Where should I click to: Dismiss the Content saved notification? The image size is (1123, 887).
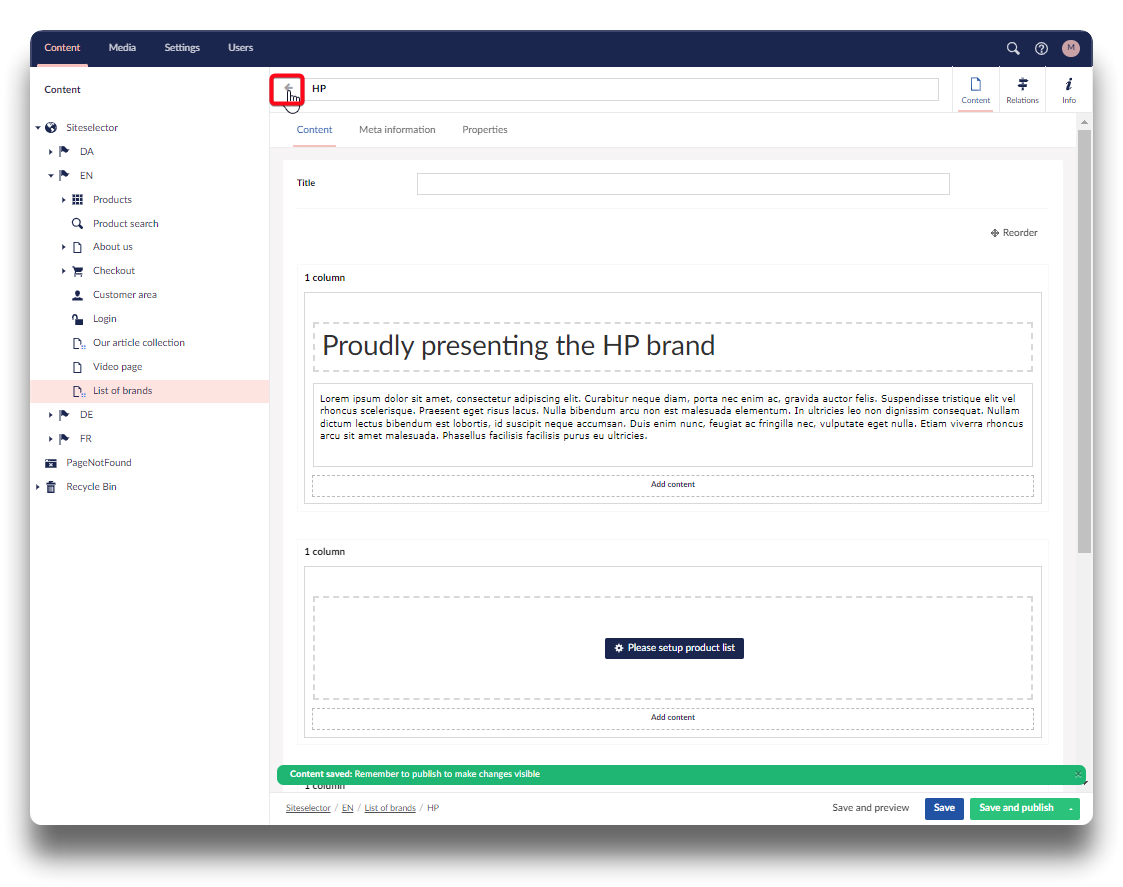click(x=1078, y=774)
